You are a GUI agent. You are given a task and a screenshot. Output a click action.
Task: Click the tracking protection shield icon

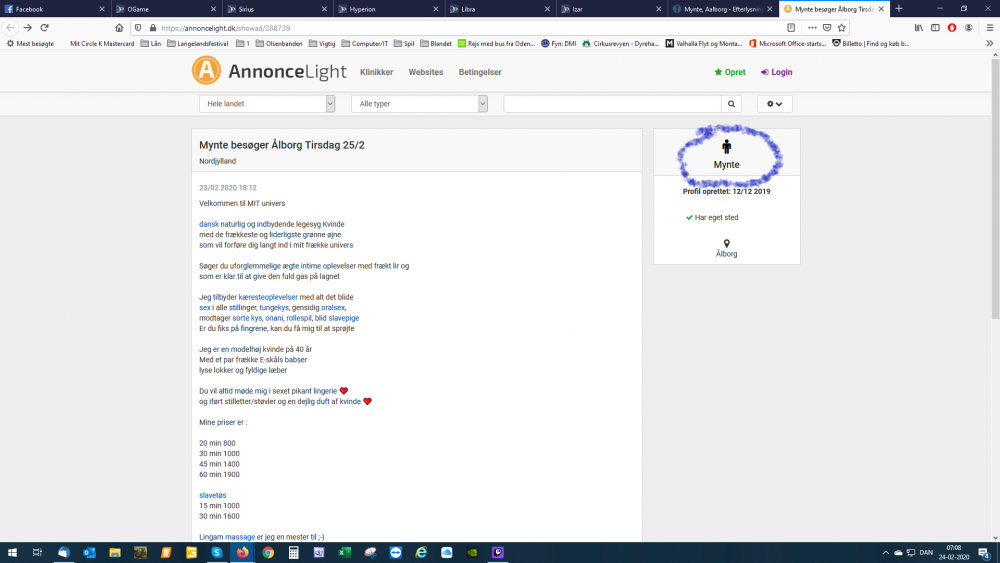pyautogui.click(x=138, y=28)
